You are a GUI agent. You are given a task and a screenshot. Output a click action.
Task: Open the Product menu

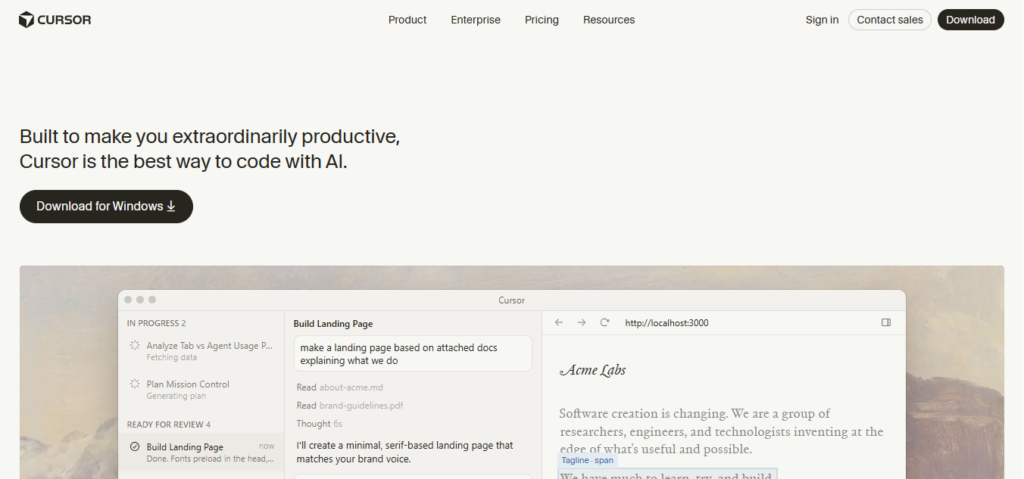tap(407, 20)
